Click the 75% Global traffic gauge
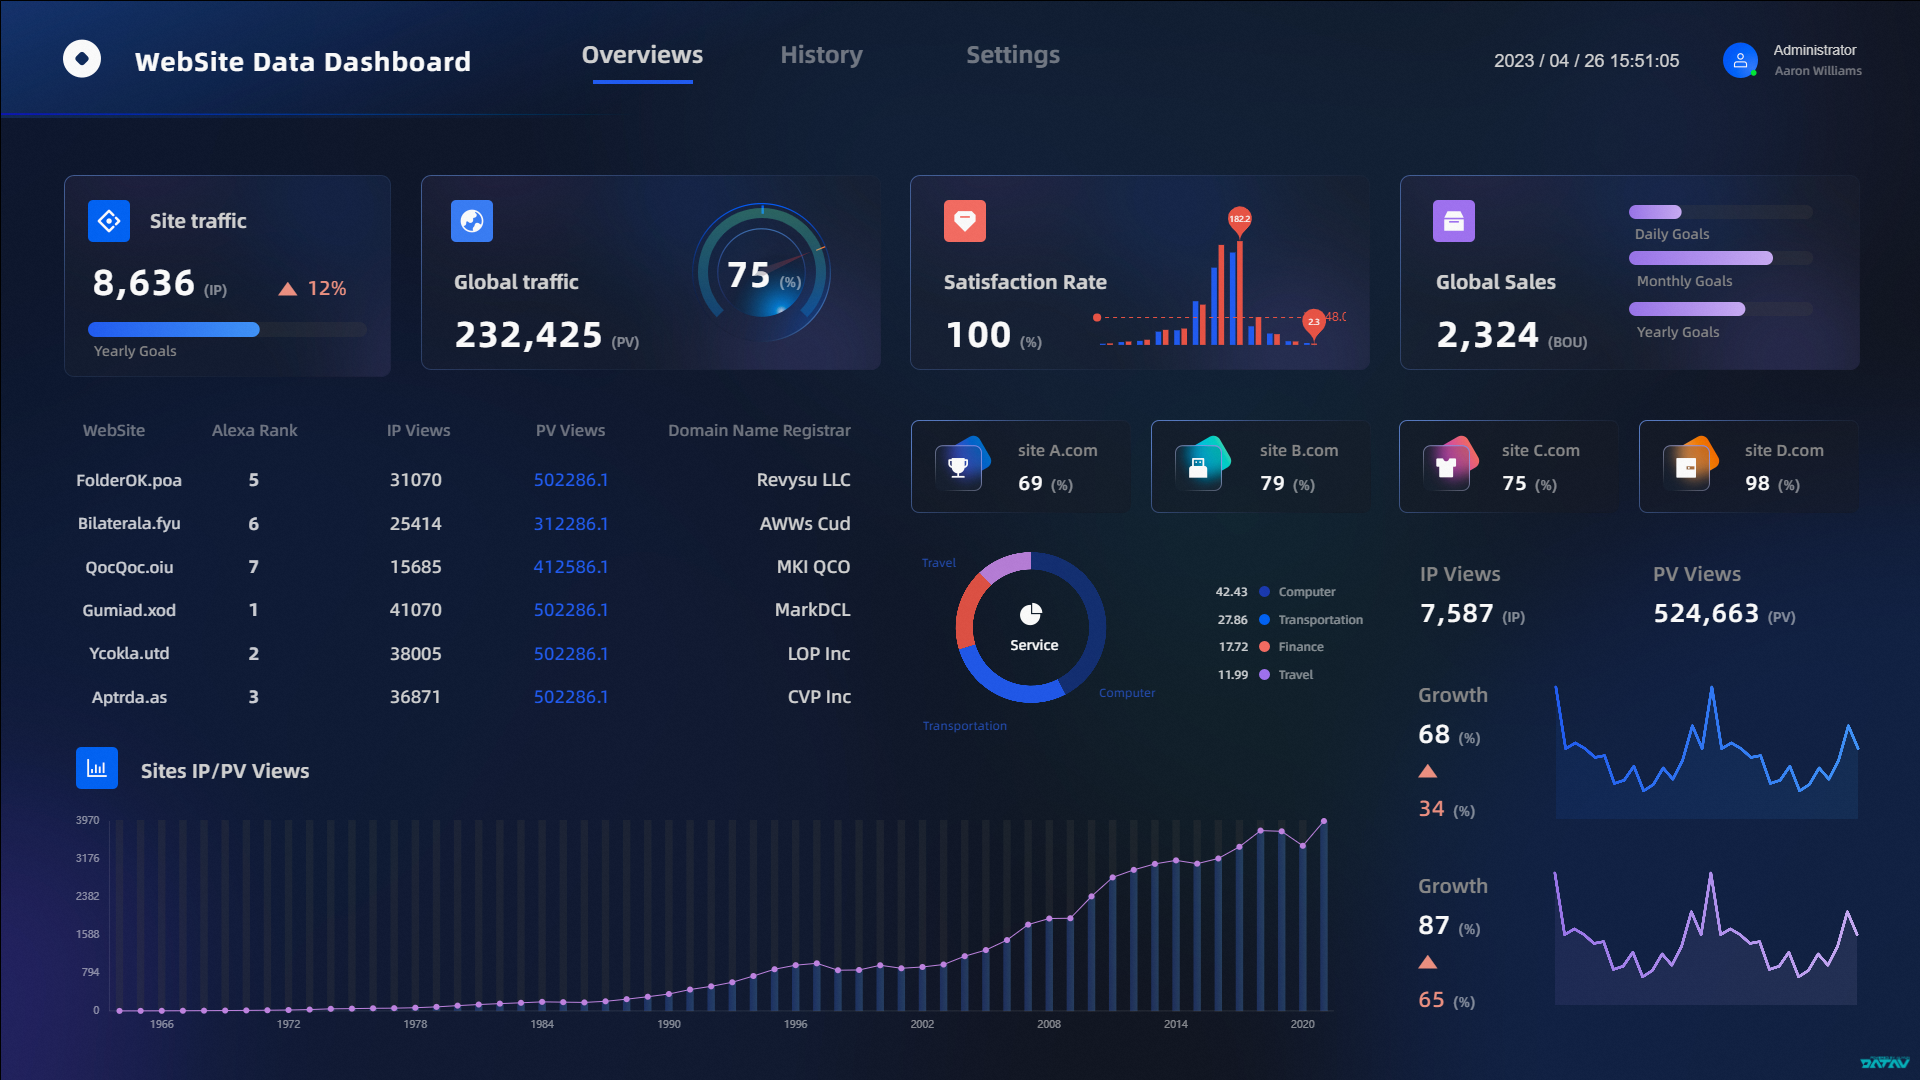 point(763,272)
